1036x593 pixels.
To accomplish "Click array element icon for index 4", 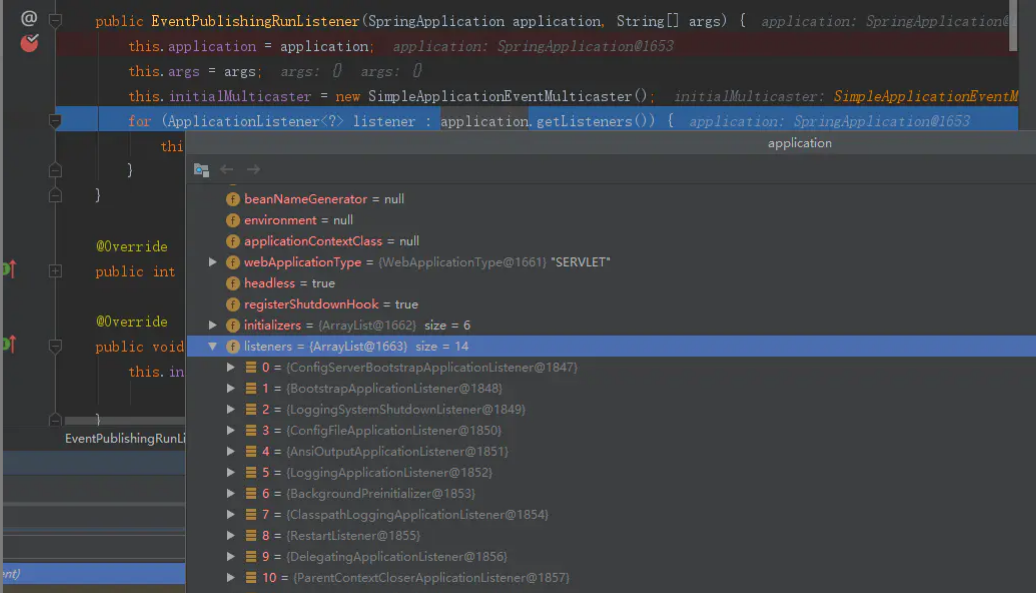I will click(251, 452).
